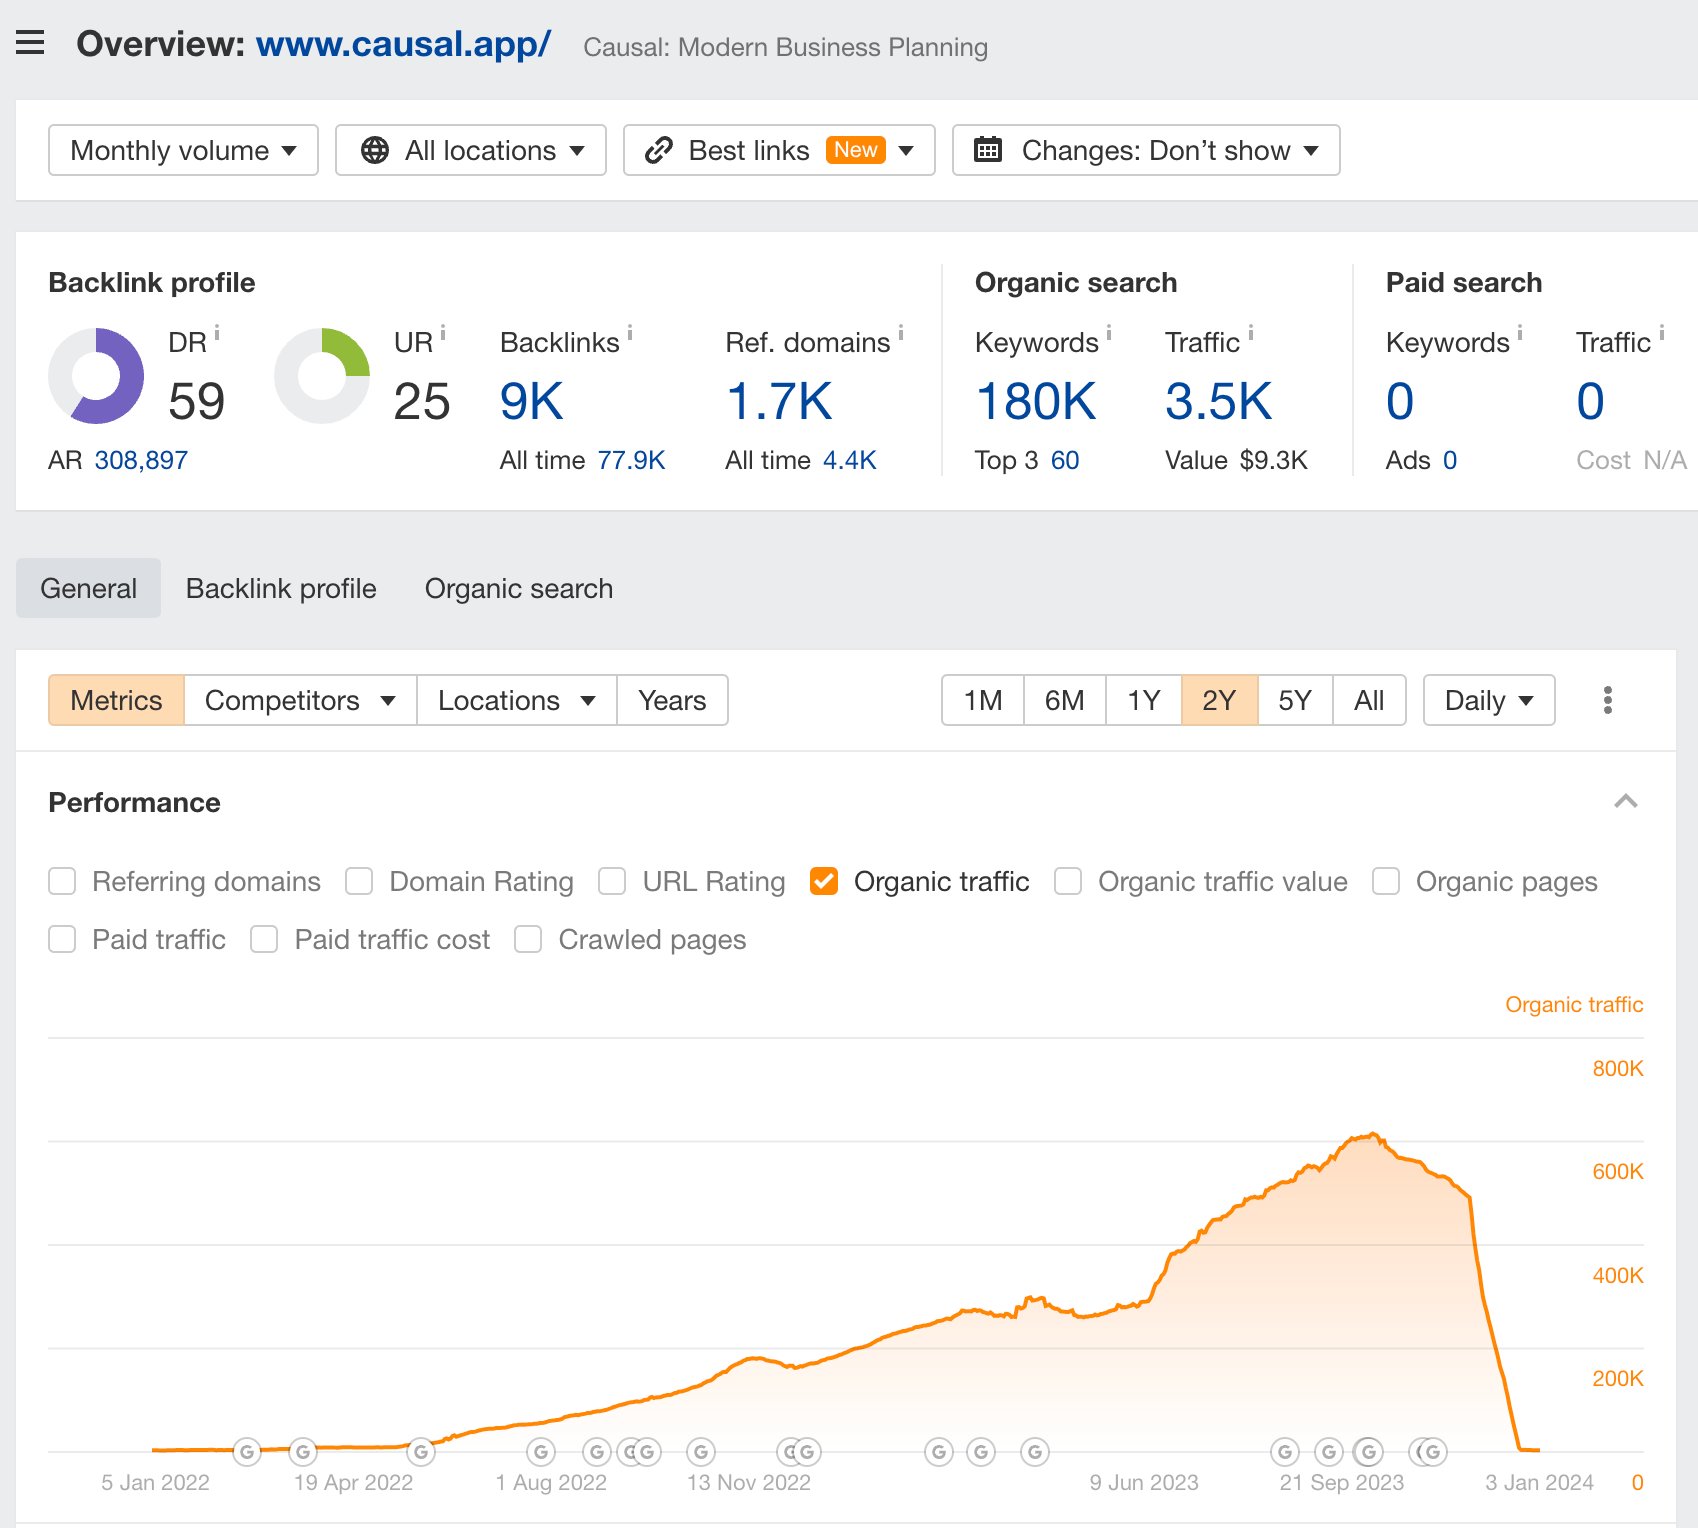Click the DR info icon
Image resolution: width=1698 pixels, height=1528 pixels.
point(217,332)
